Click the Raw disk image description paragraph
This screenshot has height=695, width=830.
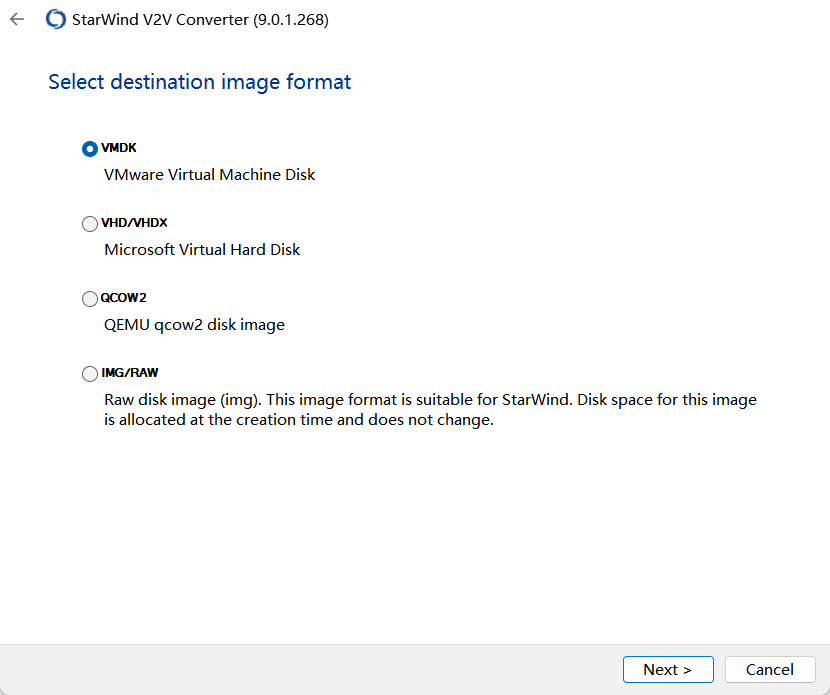point(430,410)
